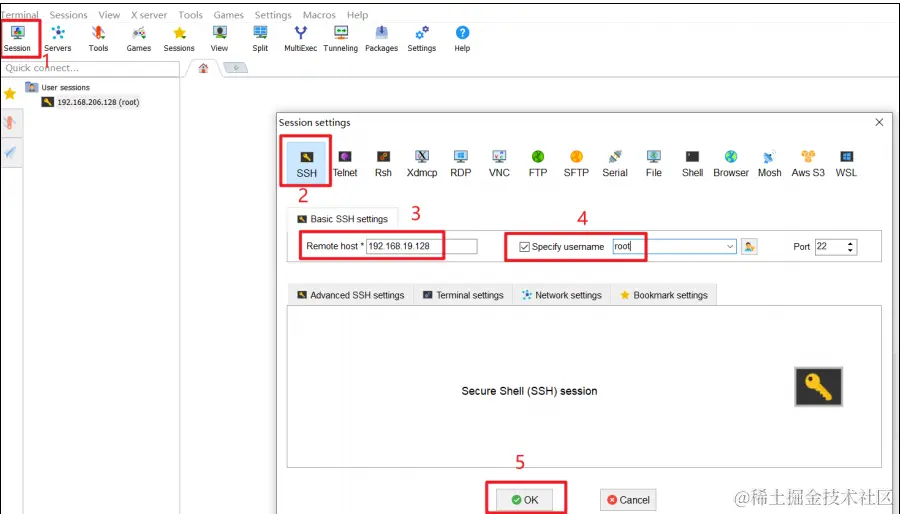
Task: Toggle the Specify username checkbox
Action: (x=524, y=247)
